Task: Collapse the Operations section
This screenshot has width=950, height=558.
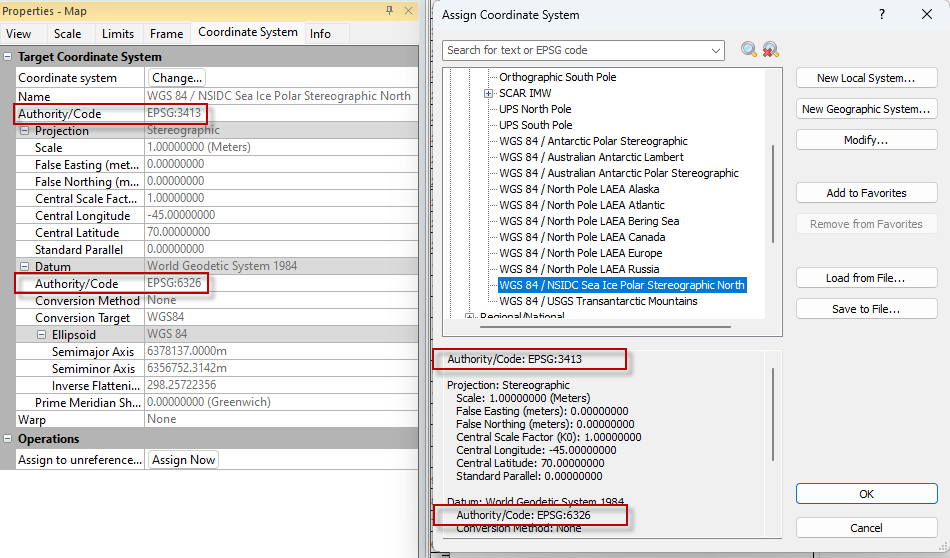Action: click(8, 439)
